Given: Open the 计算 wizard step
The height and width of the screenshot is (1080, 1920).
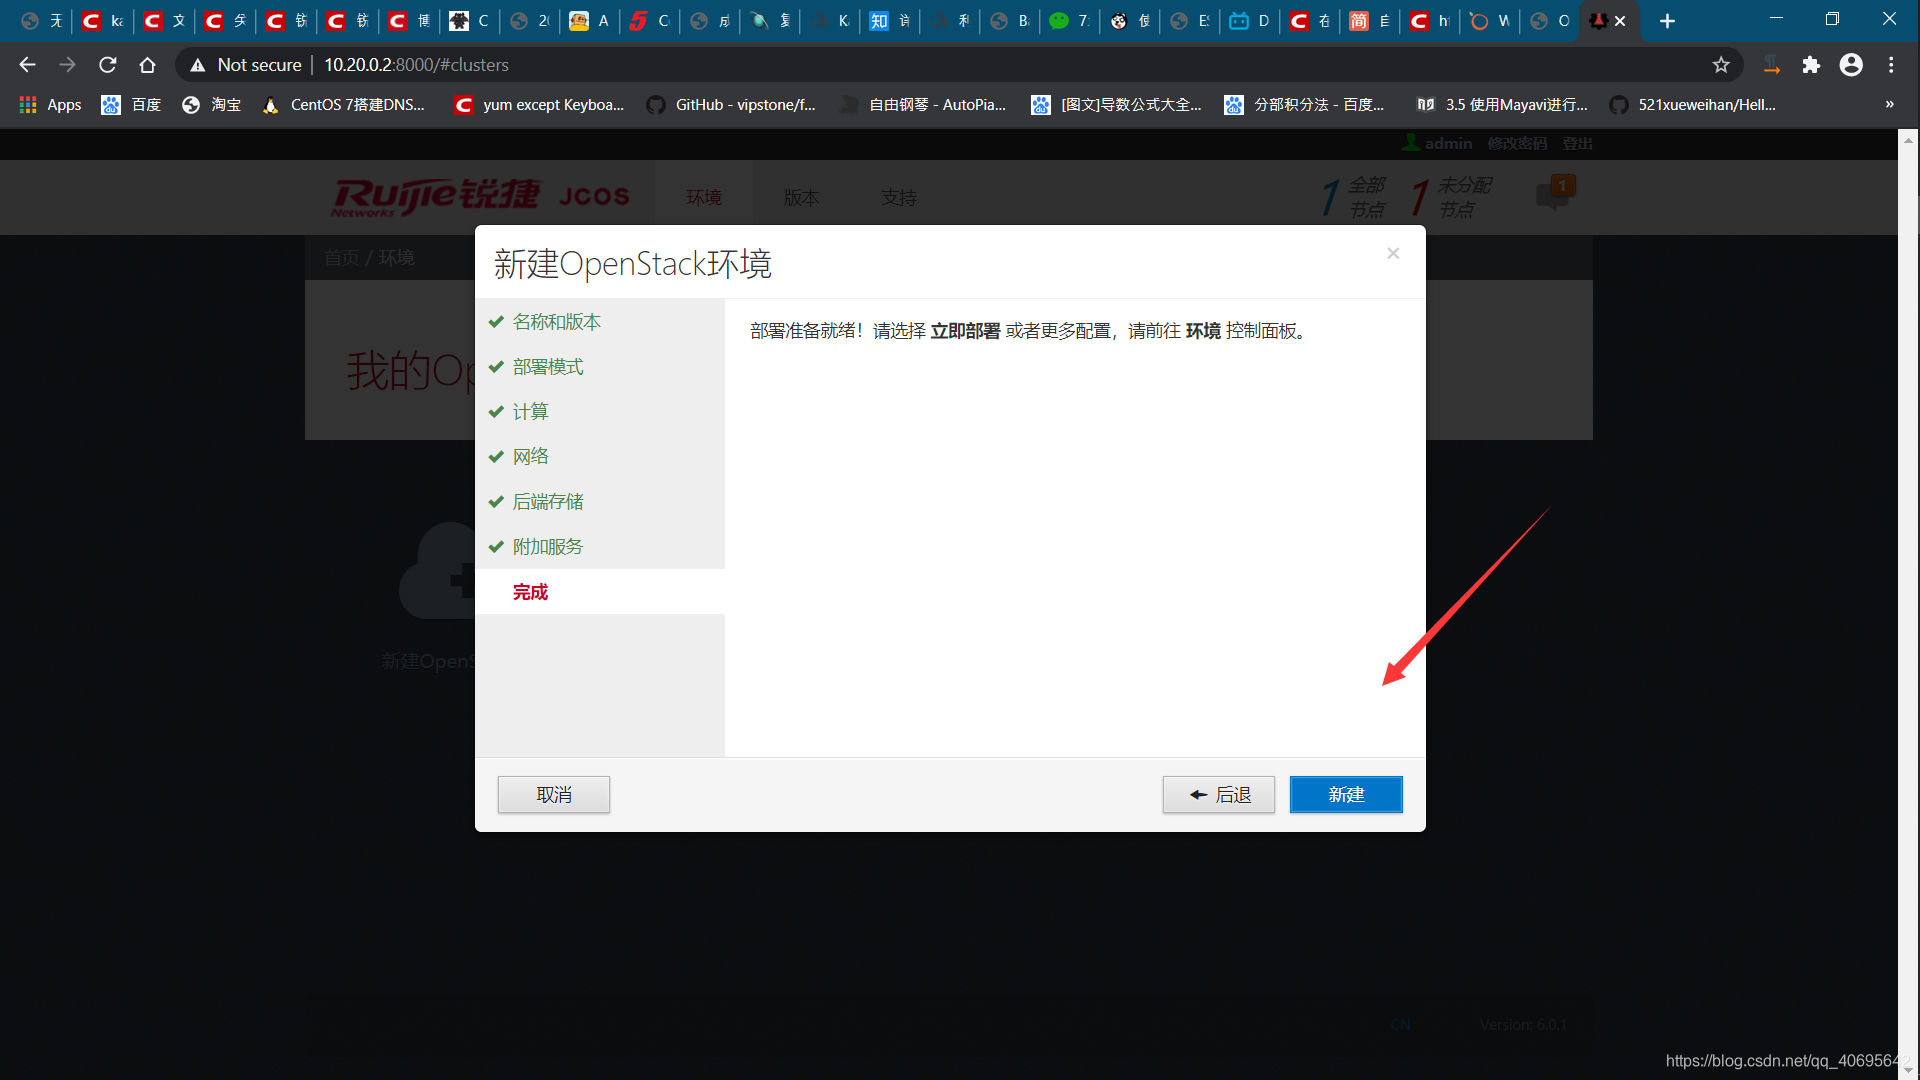Looking at the screenshot, I should (600, 412).
